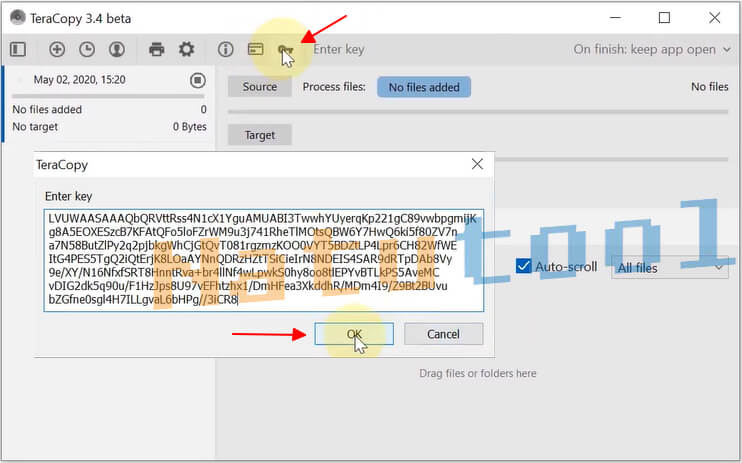Viewport: 742px width, 463px height.
Task: Click the '0 Bytes' value in sidebar
Action: [x=189, y=126]
